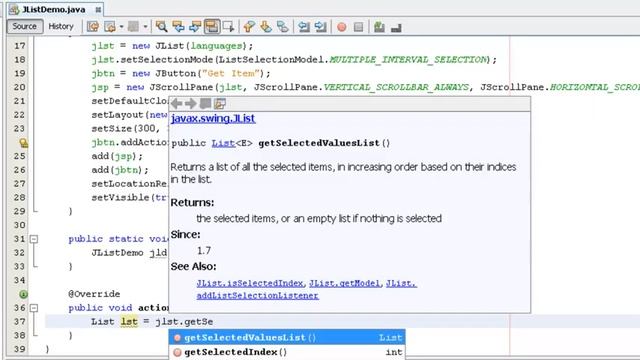640x360 pixels.
Task: Click the highlighted 'lst' variable on line 37
Action: [x=129, y=322]
